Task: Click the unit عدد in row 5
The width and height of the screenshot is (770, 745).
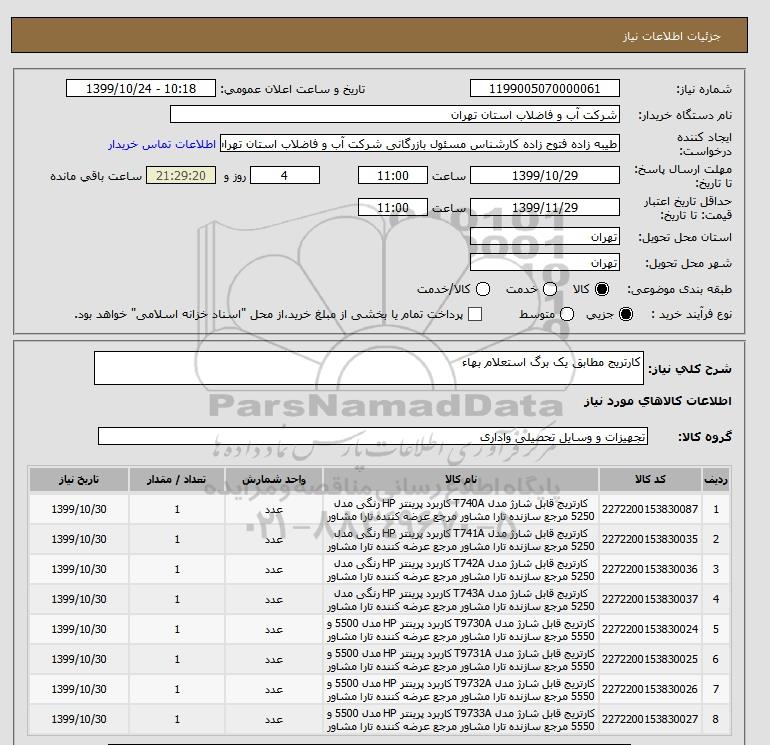Action: [x=274, y=630]
